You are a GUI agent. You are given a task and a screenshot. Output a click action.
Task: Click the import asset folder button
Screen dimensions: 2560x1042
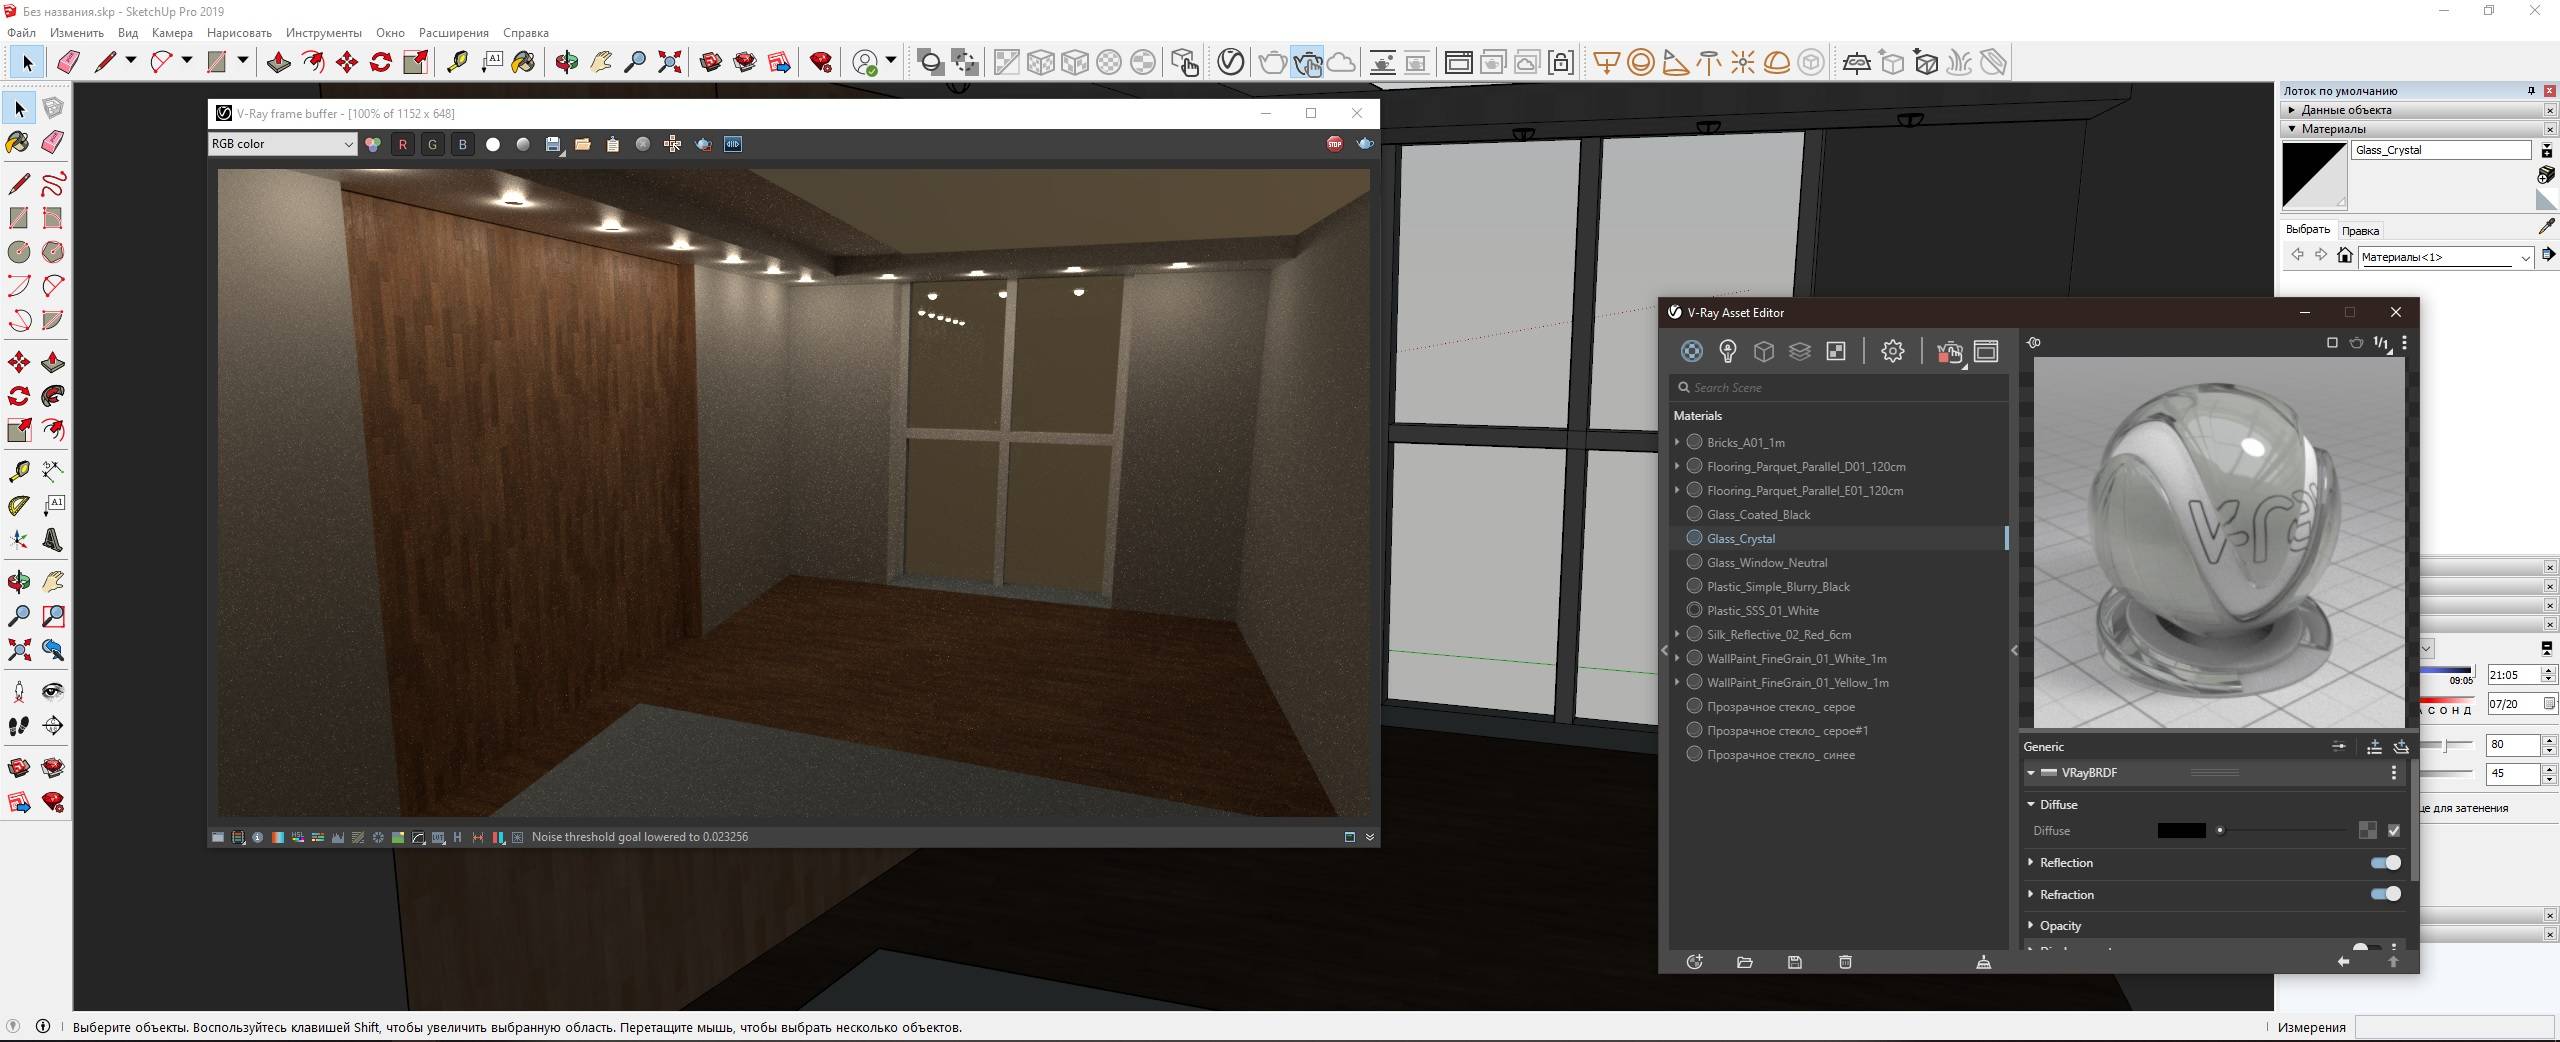[x=1745, y=962]
